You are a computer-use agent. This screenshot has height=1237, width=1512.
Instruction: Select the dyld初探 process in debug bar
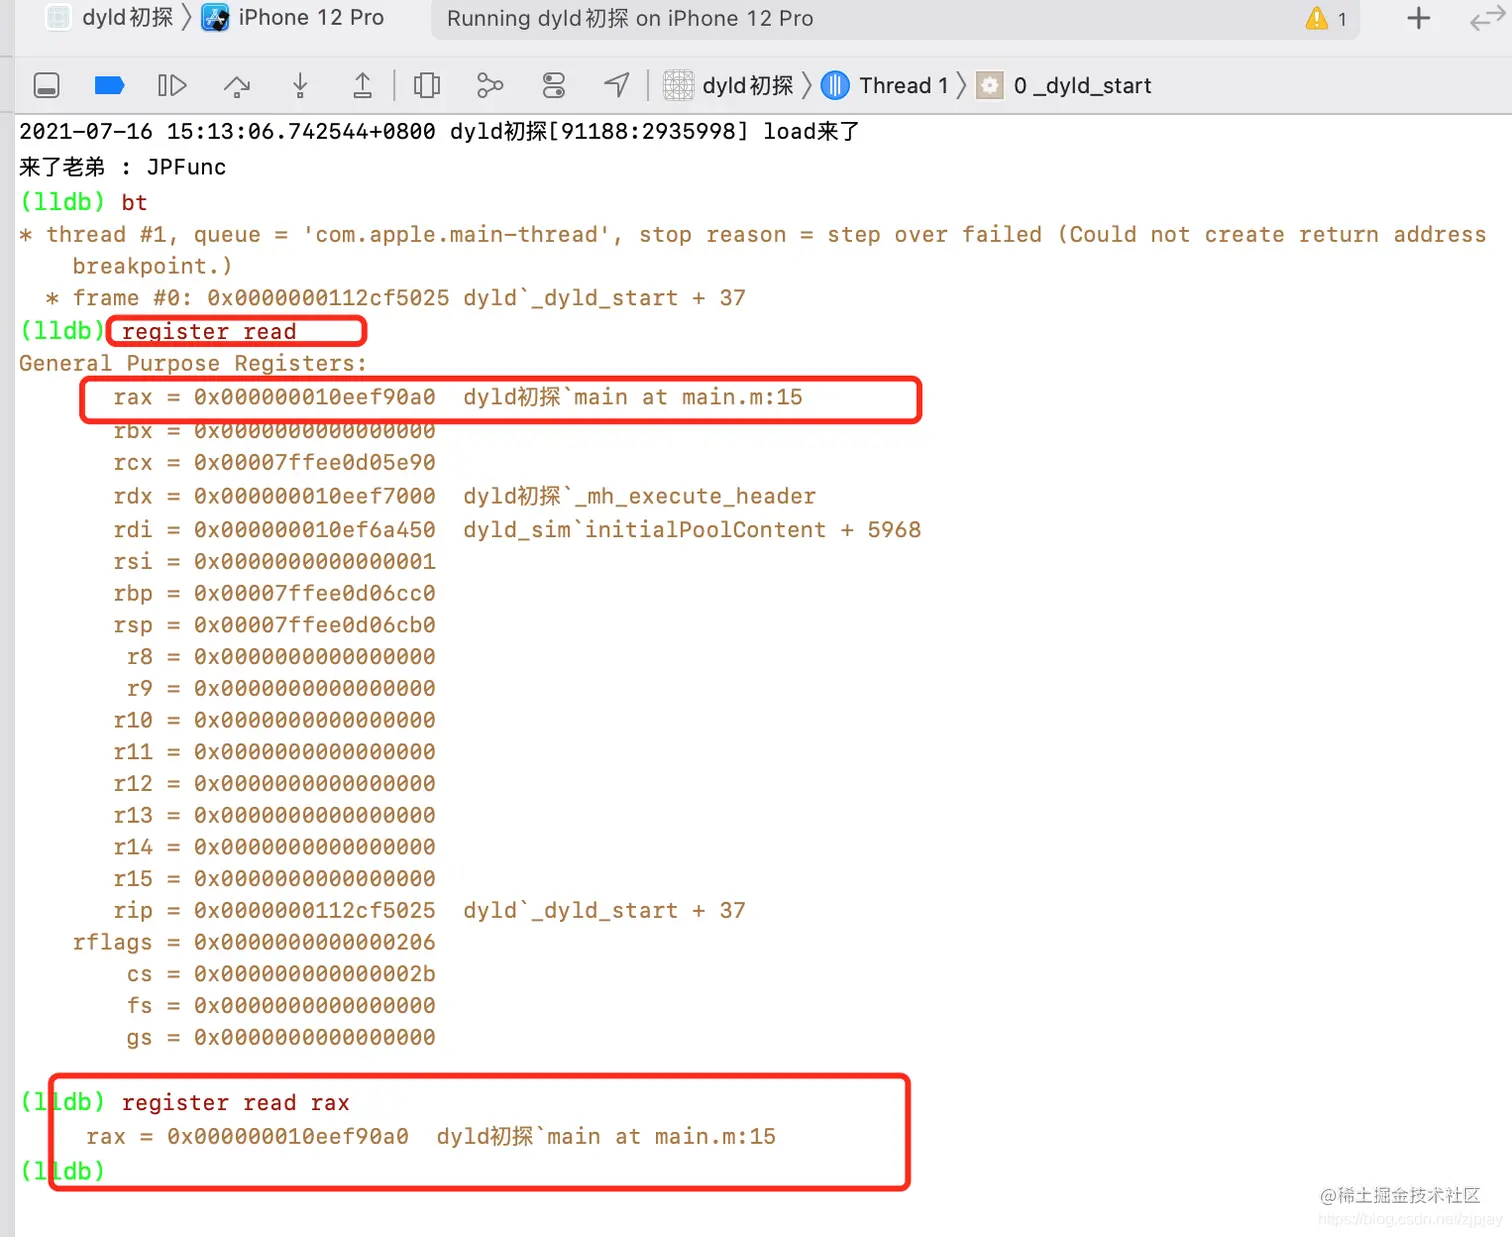point(748,86)
